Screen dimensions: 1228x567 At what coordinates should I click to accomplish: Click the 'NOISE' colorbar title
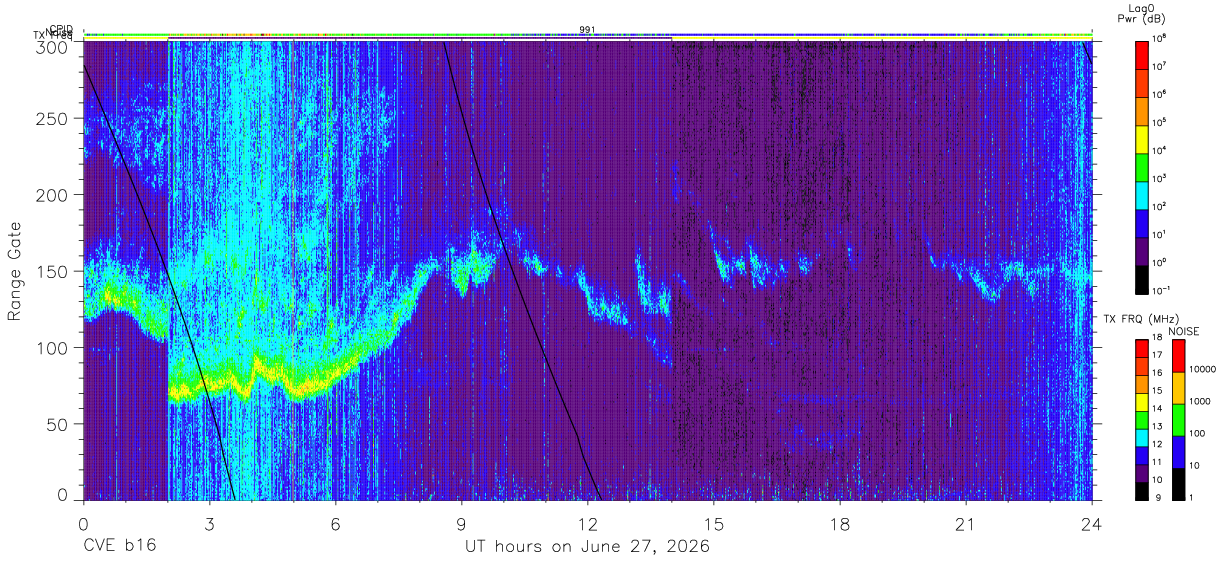1184,330
